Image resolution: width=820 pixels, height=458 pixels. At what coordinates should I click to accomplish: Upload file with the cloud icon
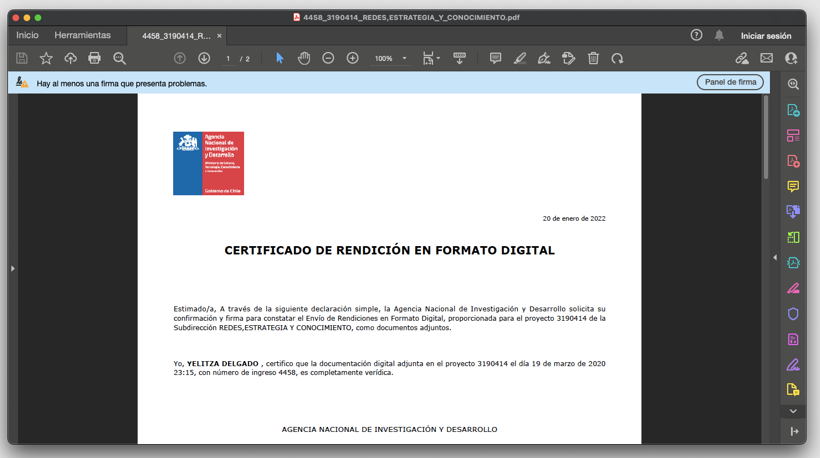coord(71,58)
